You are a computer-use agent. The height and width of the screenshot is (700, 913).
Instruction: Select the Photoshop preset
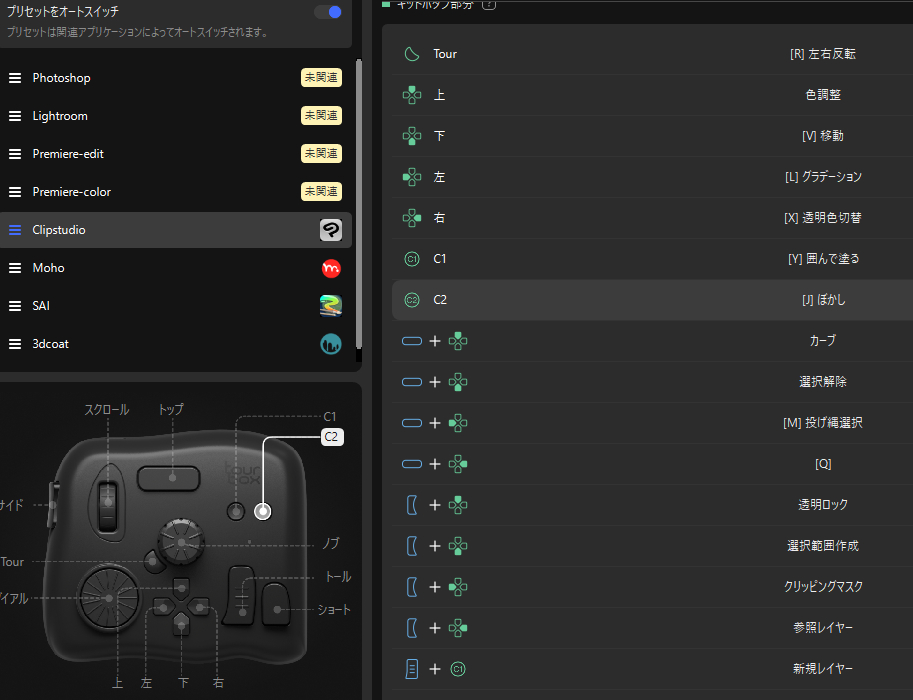[x=61, y=78]
